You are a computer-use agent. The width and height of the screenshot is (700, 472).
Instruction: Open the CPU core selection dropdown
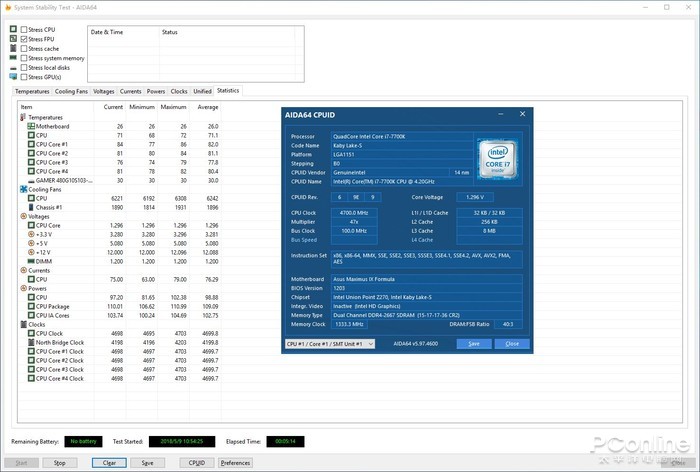pyautogui.click(x=329, y=343)
